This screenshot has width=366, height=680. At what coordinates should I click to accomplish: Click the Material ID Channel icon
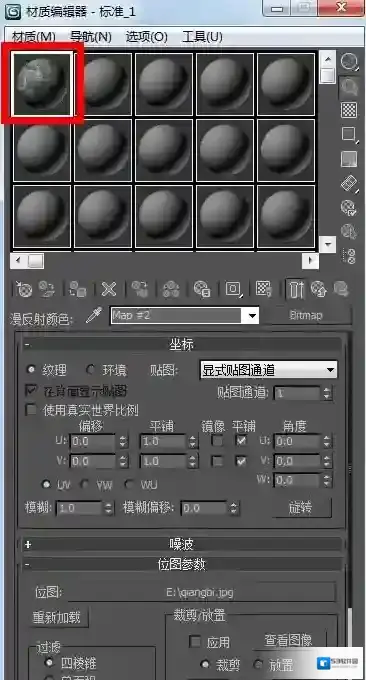[233, 289]
